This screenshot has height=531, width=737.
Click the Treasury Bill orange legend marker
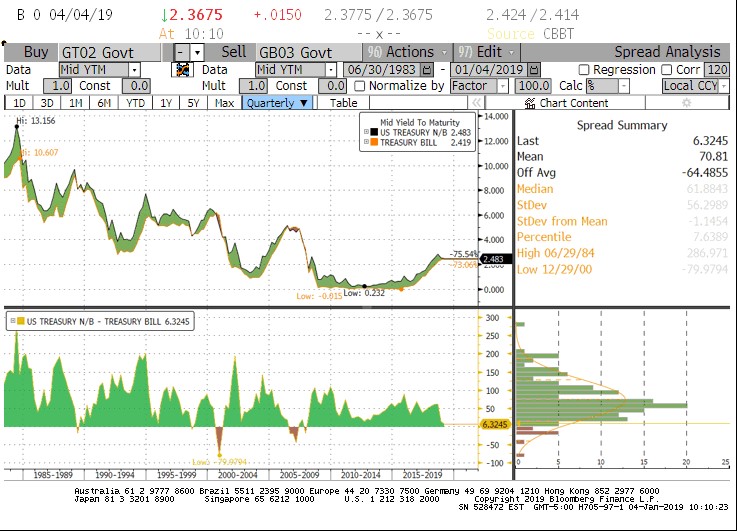click(373, 142)
